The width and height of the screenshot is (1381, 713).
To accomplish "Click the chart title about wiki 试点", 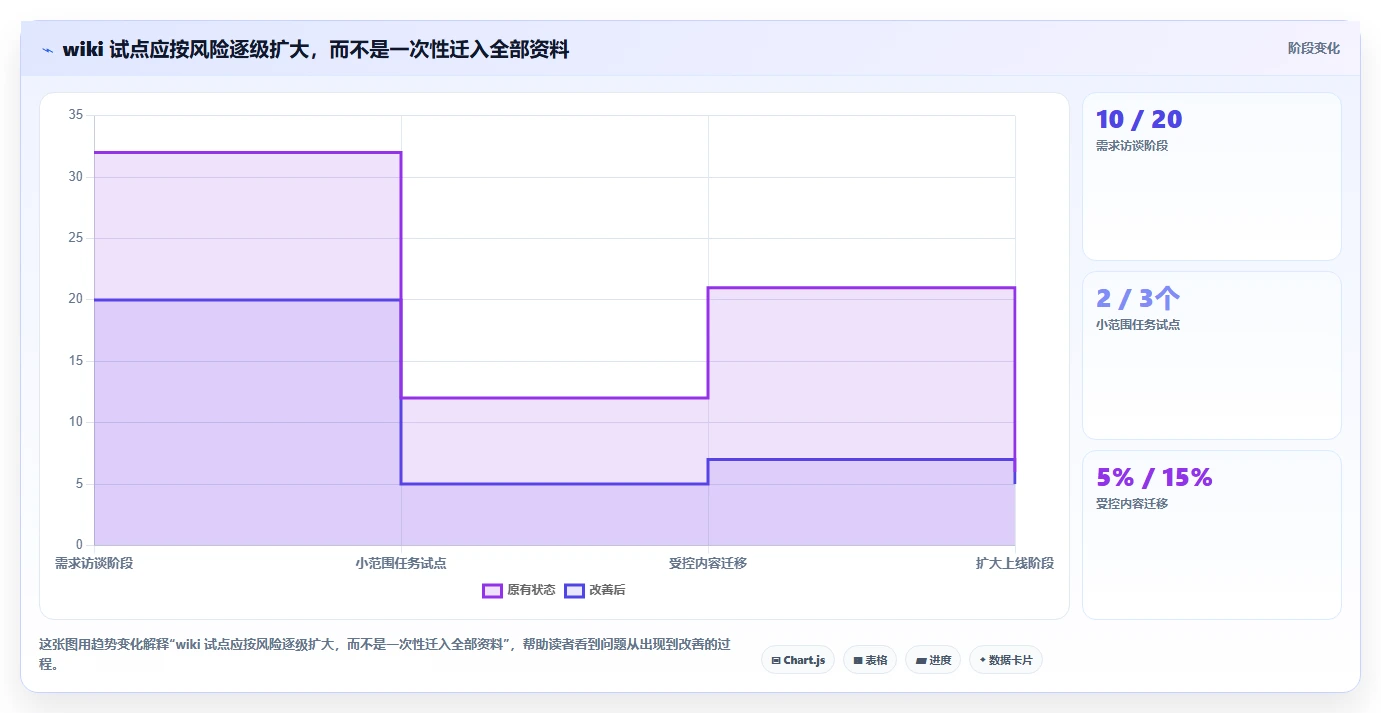I will click(x=316, y=49).
